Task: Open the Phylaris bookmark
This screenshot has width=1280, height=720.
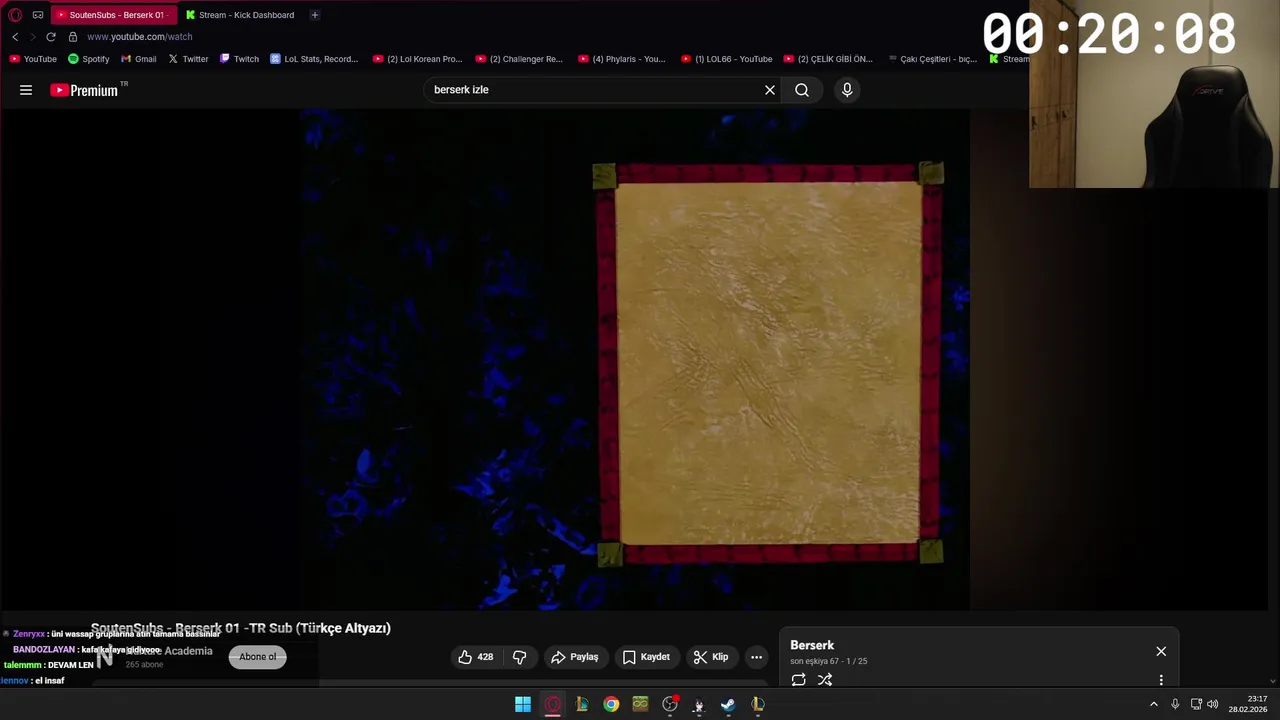Action: click(622, 59)
